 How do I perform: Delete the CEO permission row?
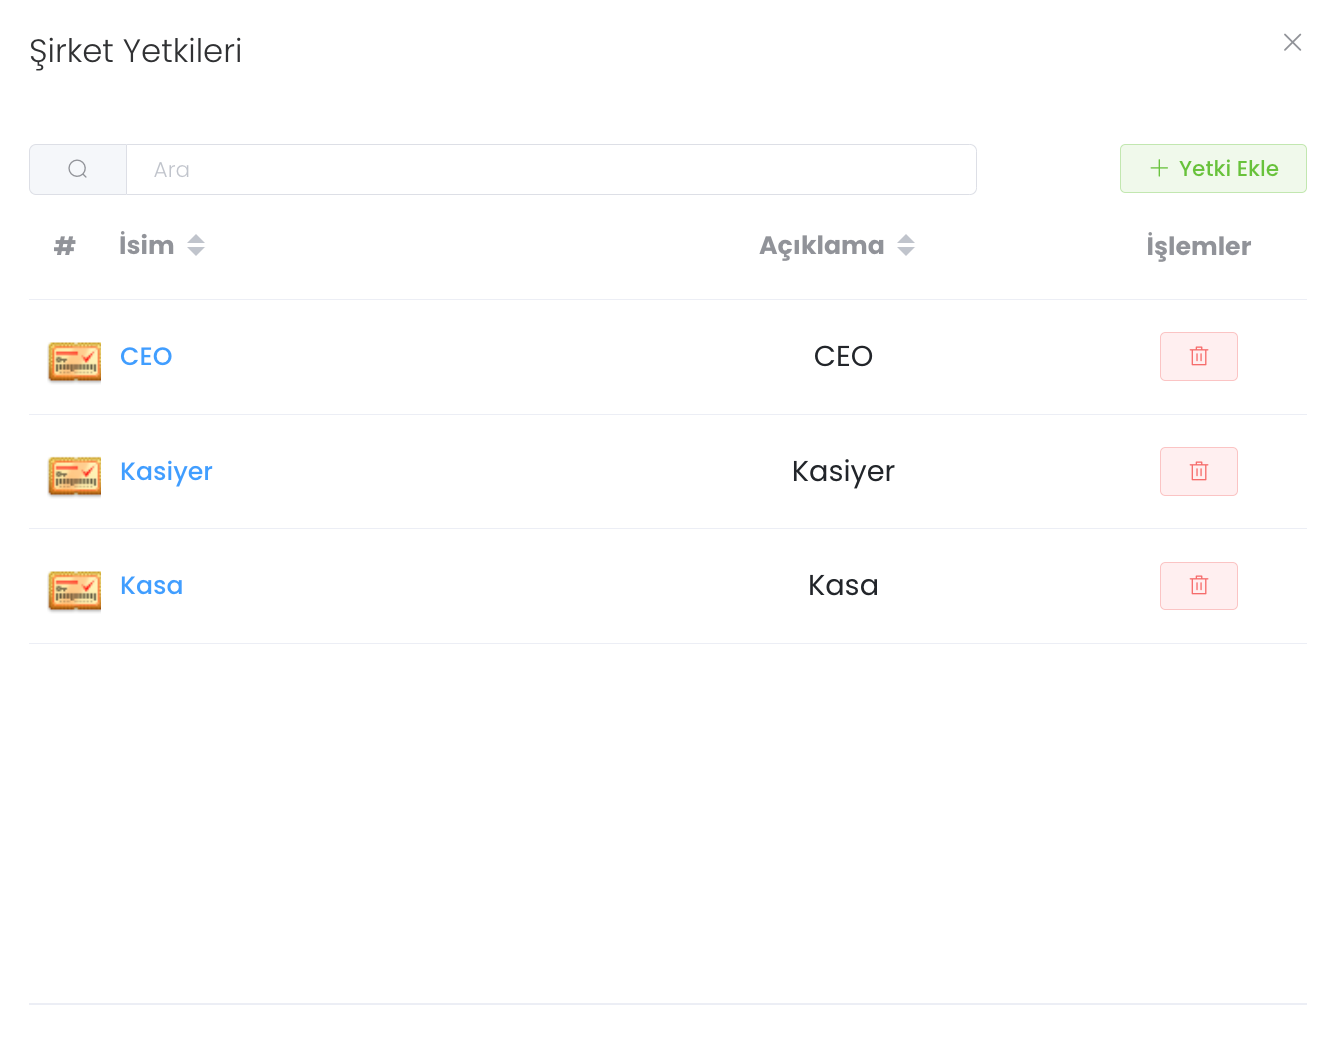coord(1198,356)
